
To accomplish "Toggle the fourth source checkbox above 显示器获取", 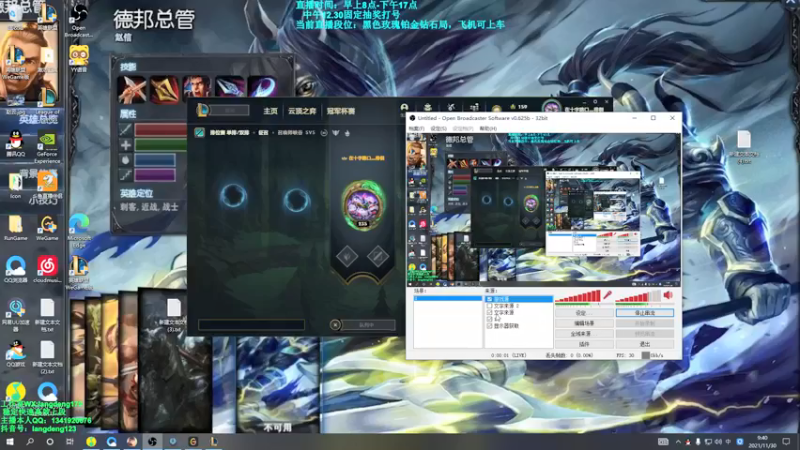I will 490,319.
